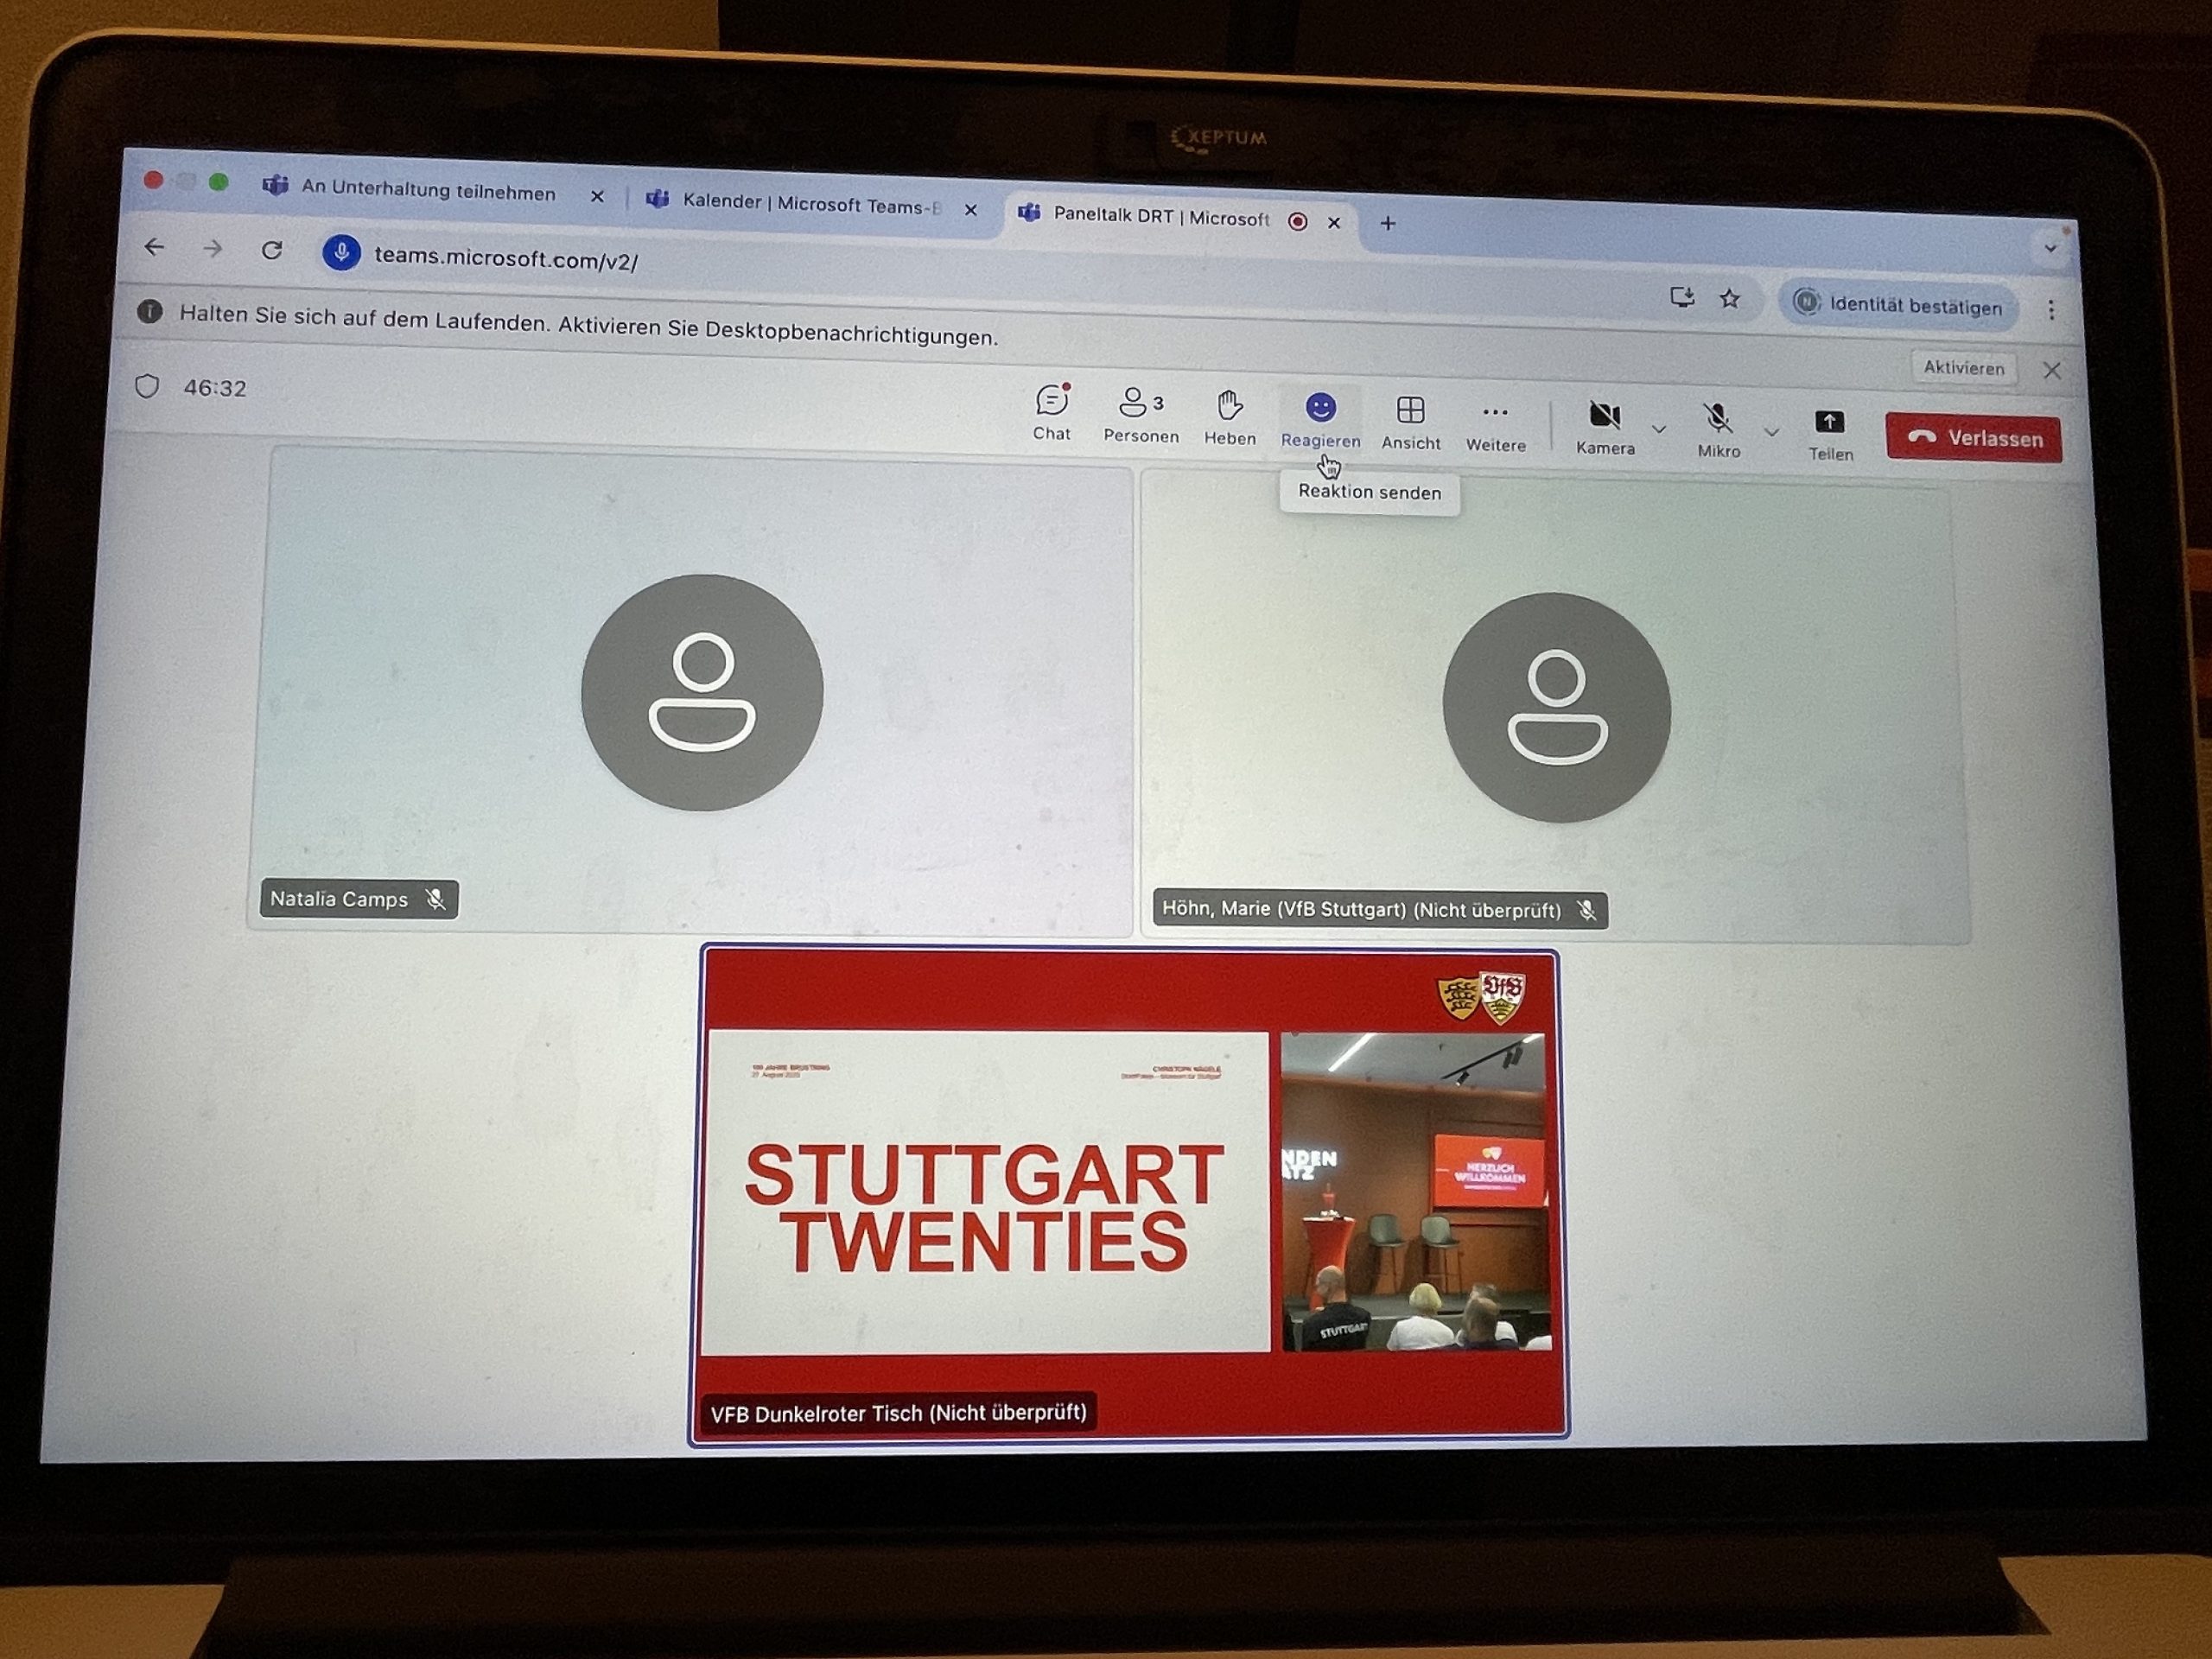
Task: Share content with the Teilen button
Action: (1830, 436)
